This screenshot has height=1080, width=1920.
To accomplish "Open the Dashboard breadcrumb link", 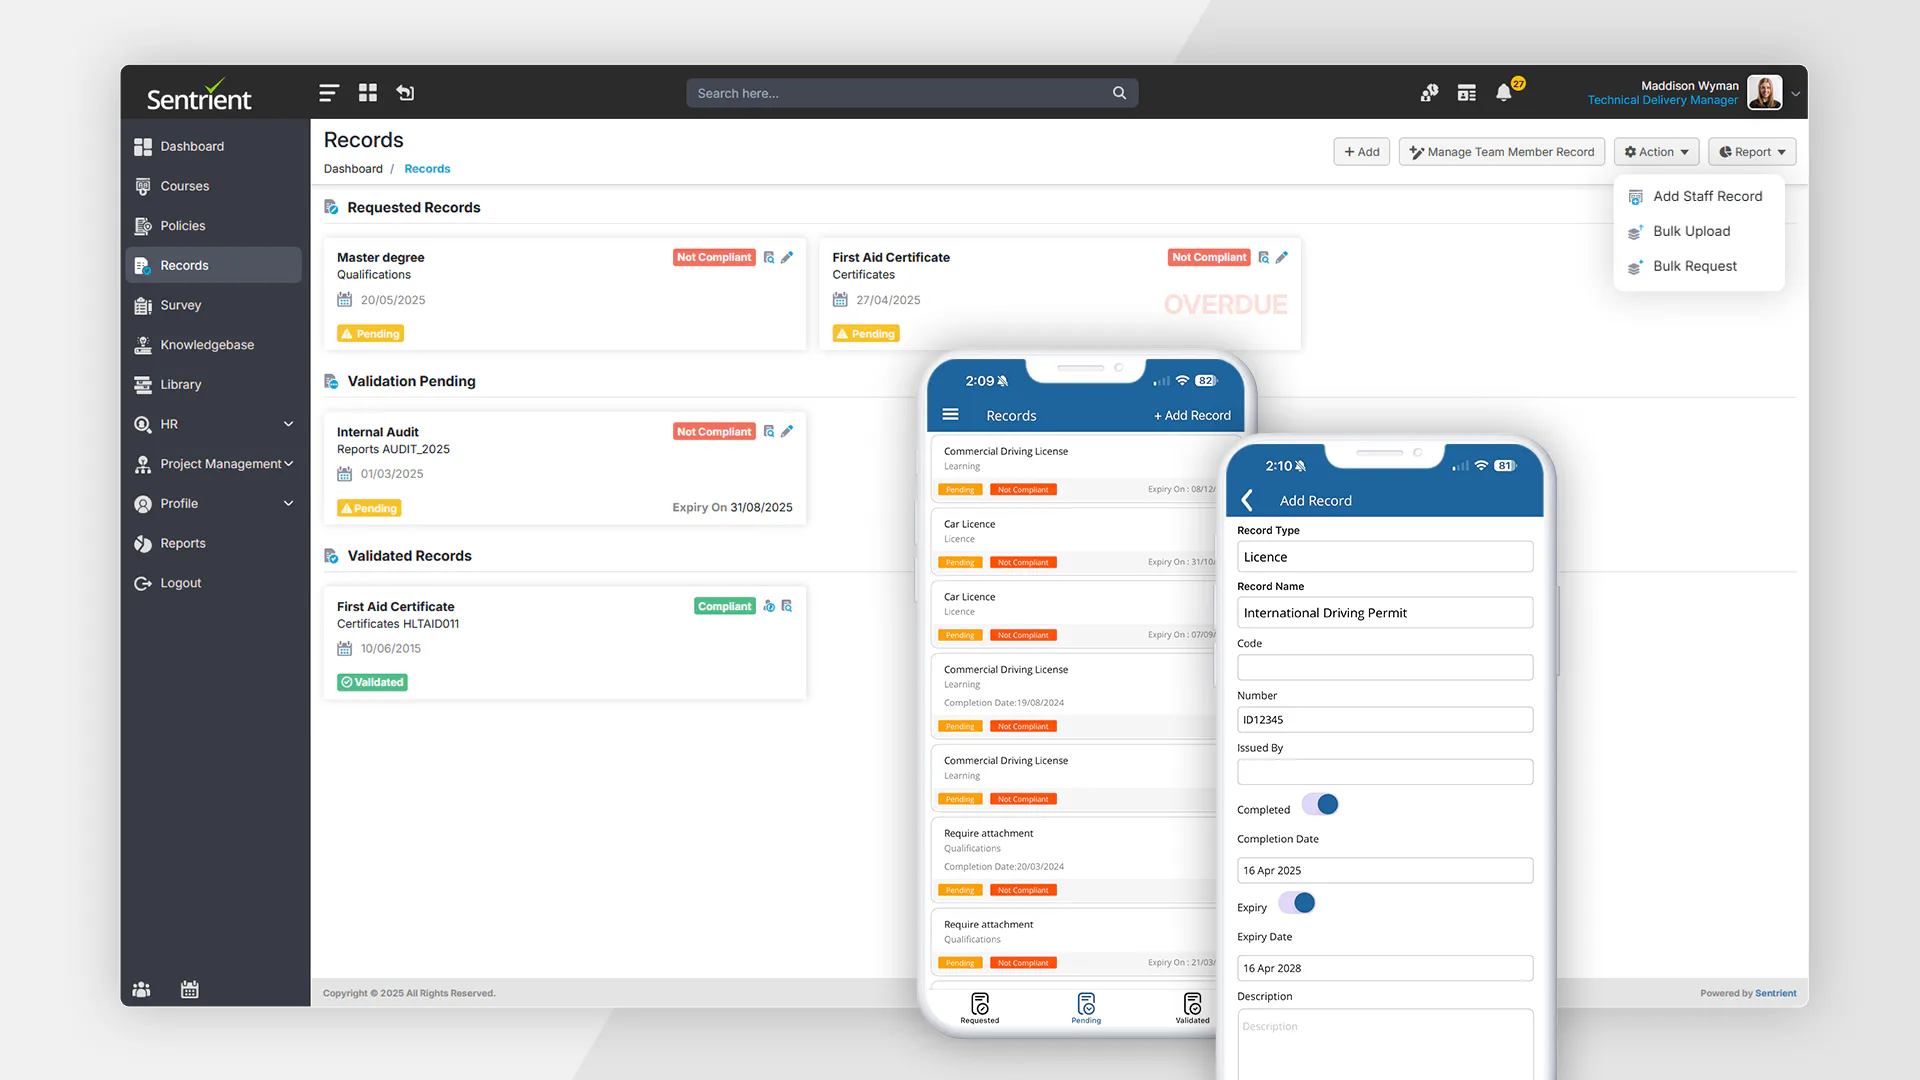I will click(352, 168).
